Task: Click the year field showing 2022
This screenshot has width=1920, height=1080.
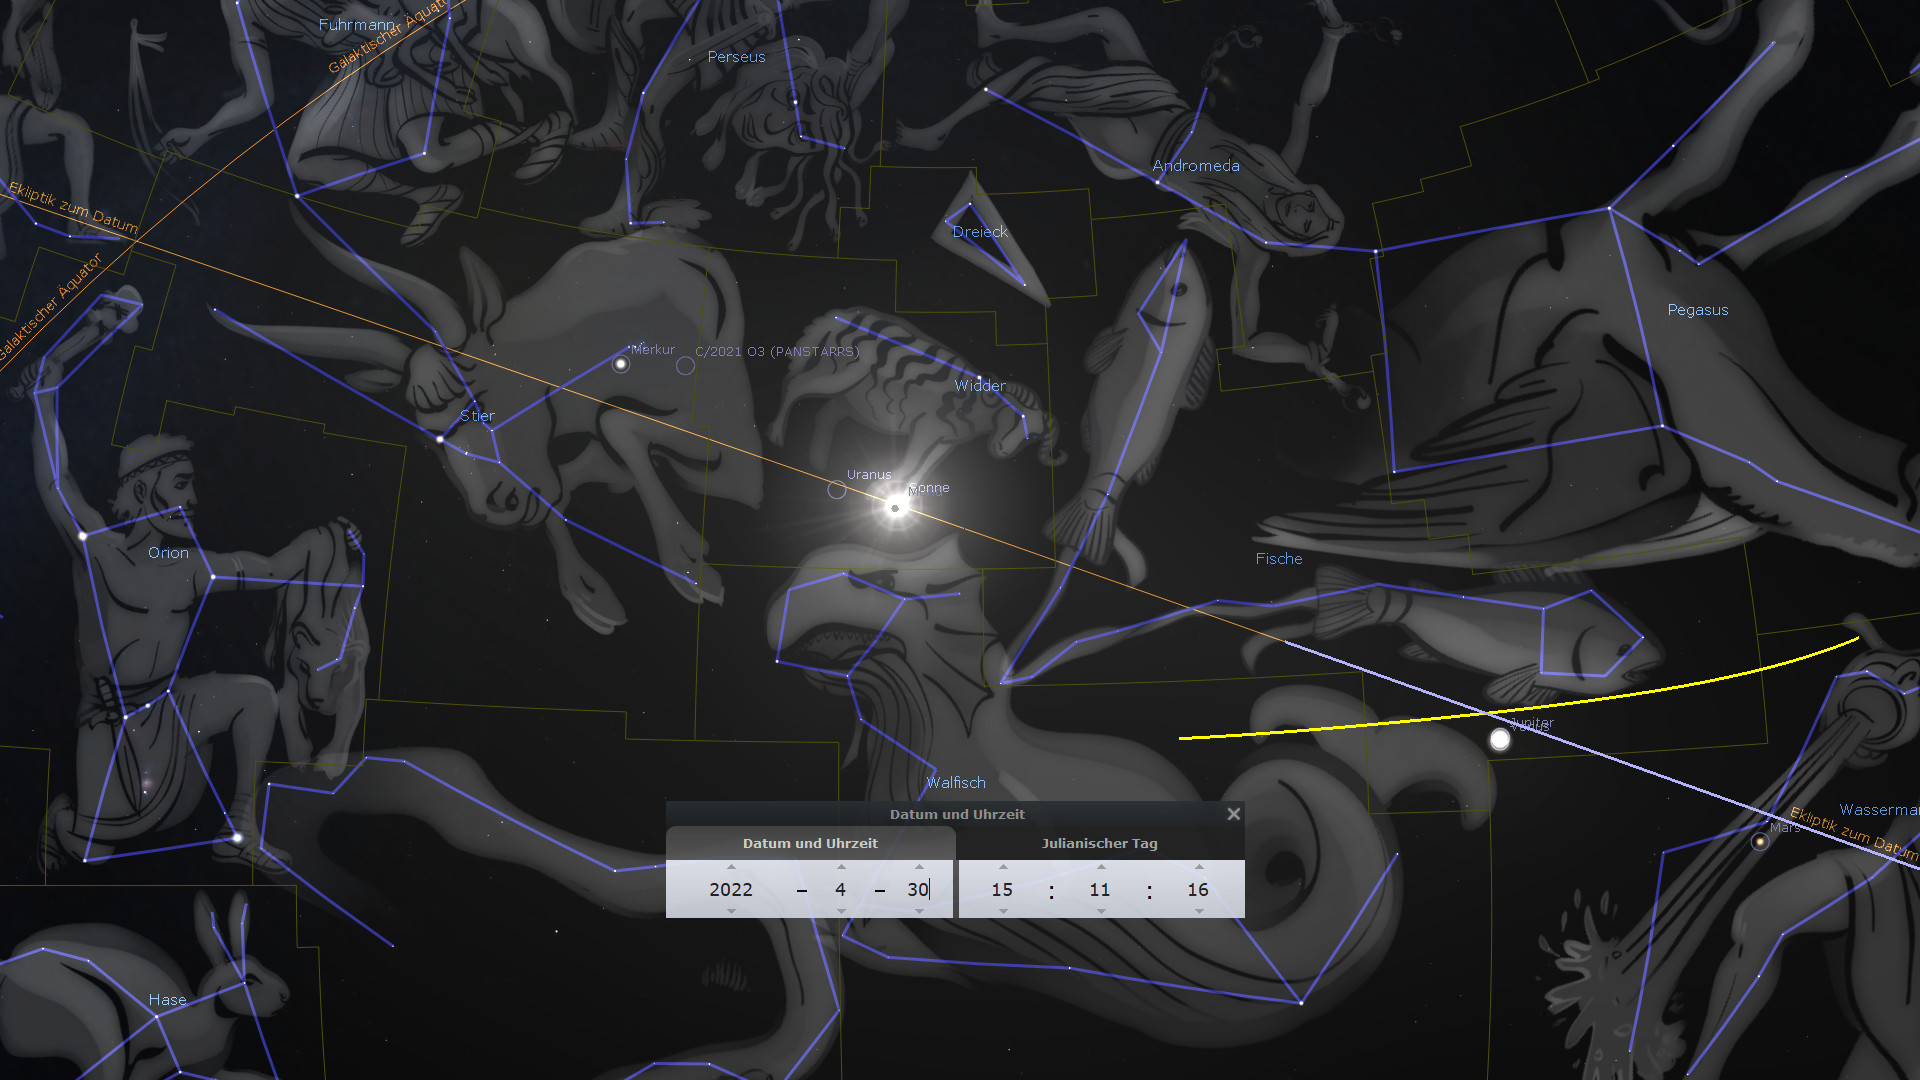Action: (x=731, y=889)
